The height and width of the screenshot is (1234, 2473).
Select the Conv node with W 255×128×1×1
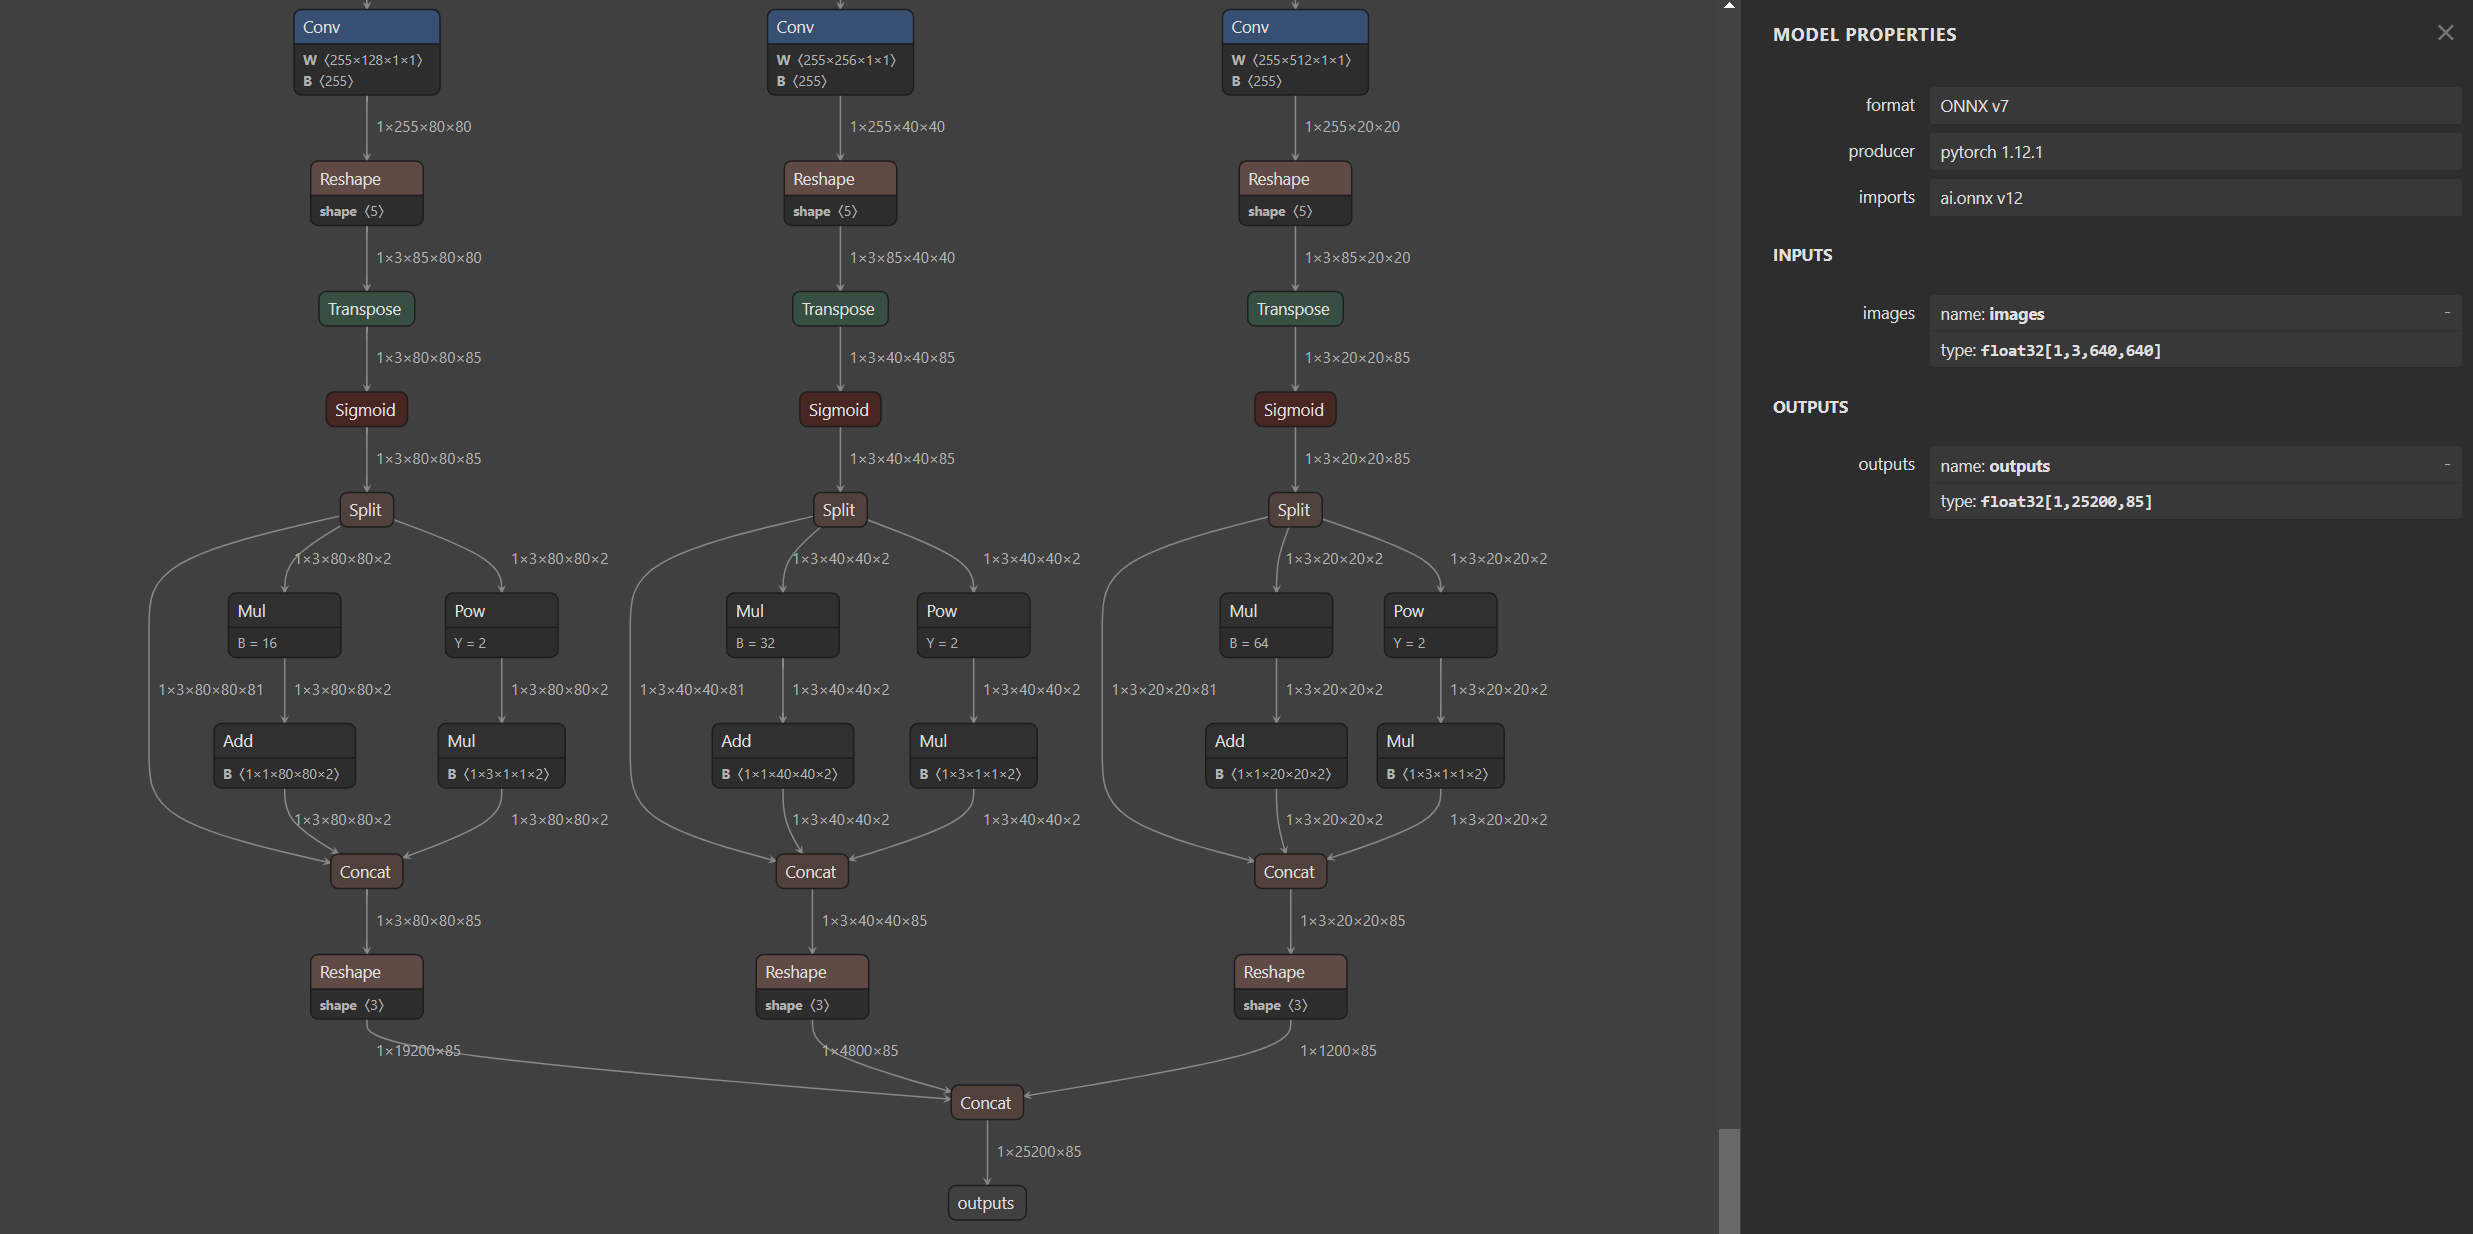(x=366, y=28)
